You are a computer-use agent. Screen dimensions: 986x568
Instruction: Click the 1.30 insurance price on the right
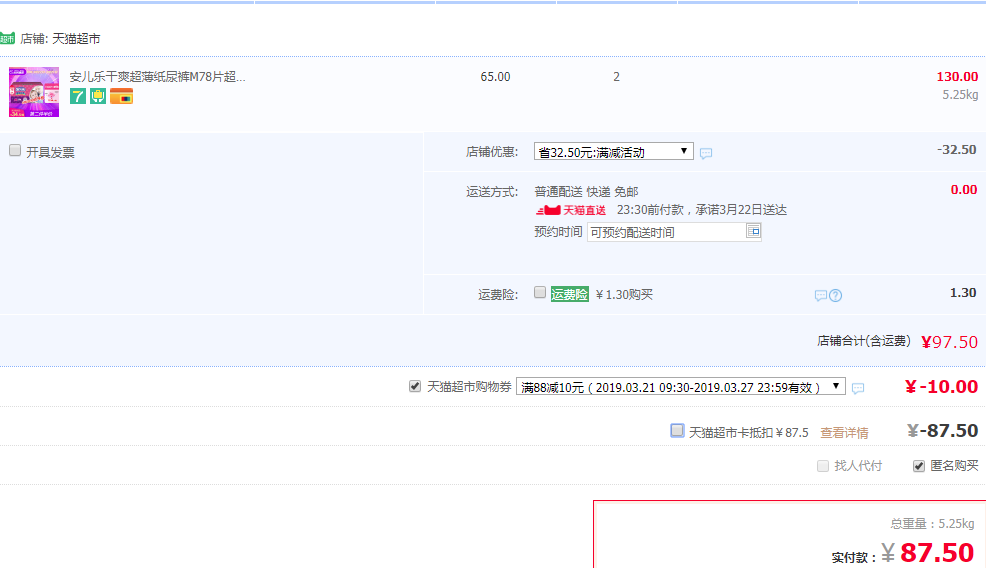(x=963, y=292)
